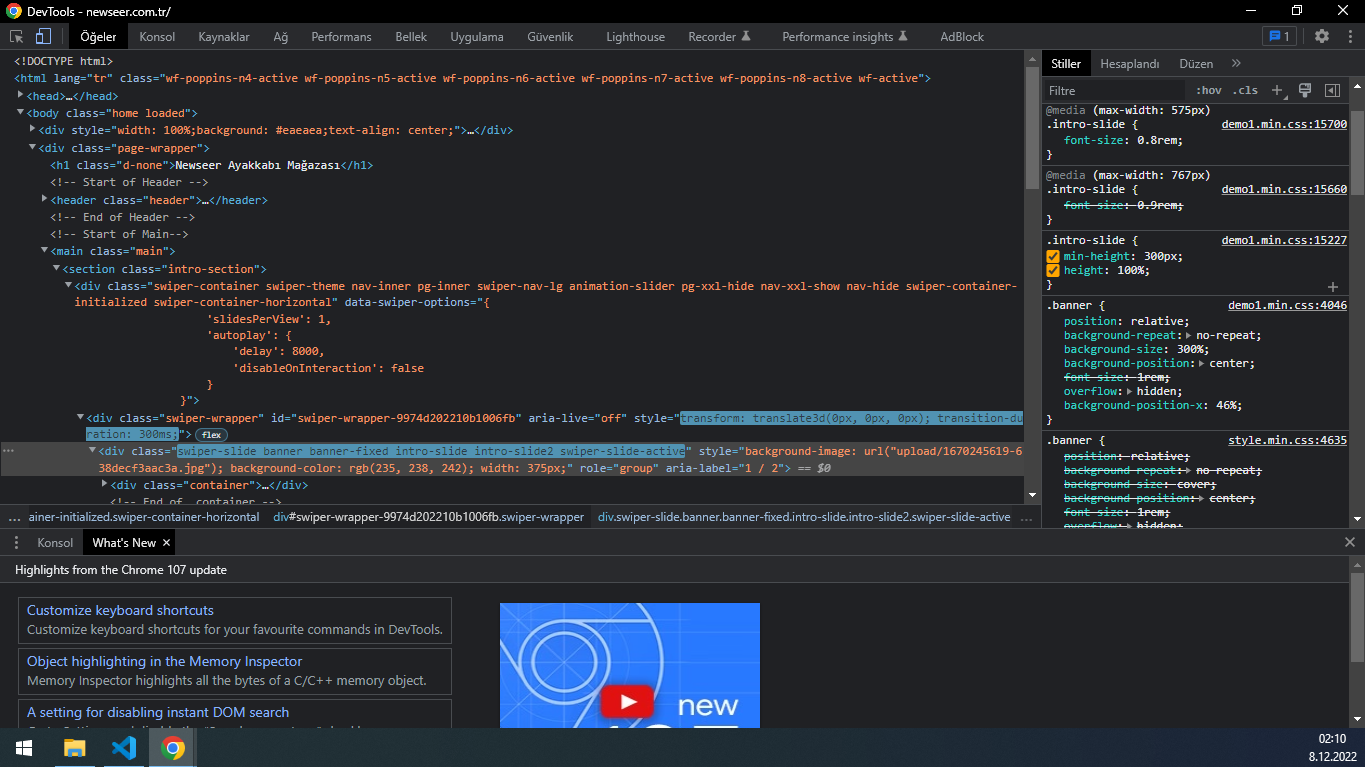Open DevTools settings gear
The height and width of the screenshot is (767, 1365).
point(1322,36)
